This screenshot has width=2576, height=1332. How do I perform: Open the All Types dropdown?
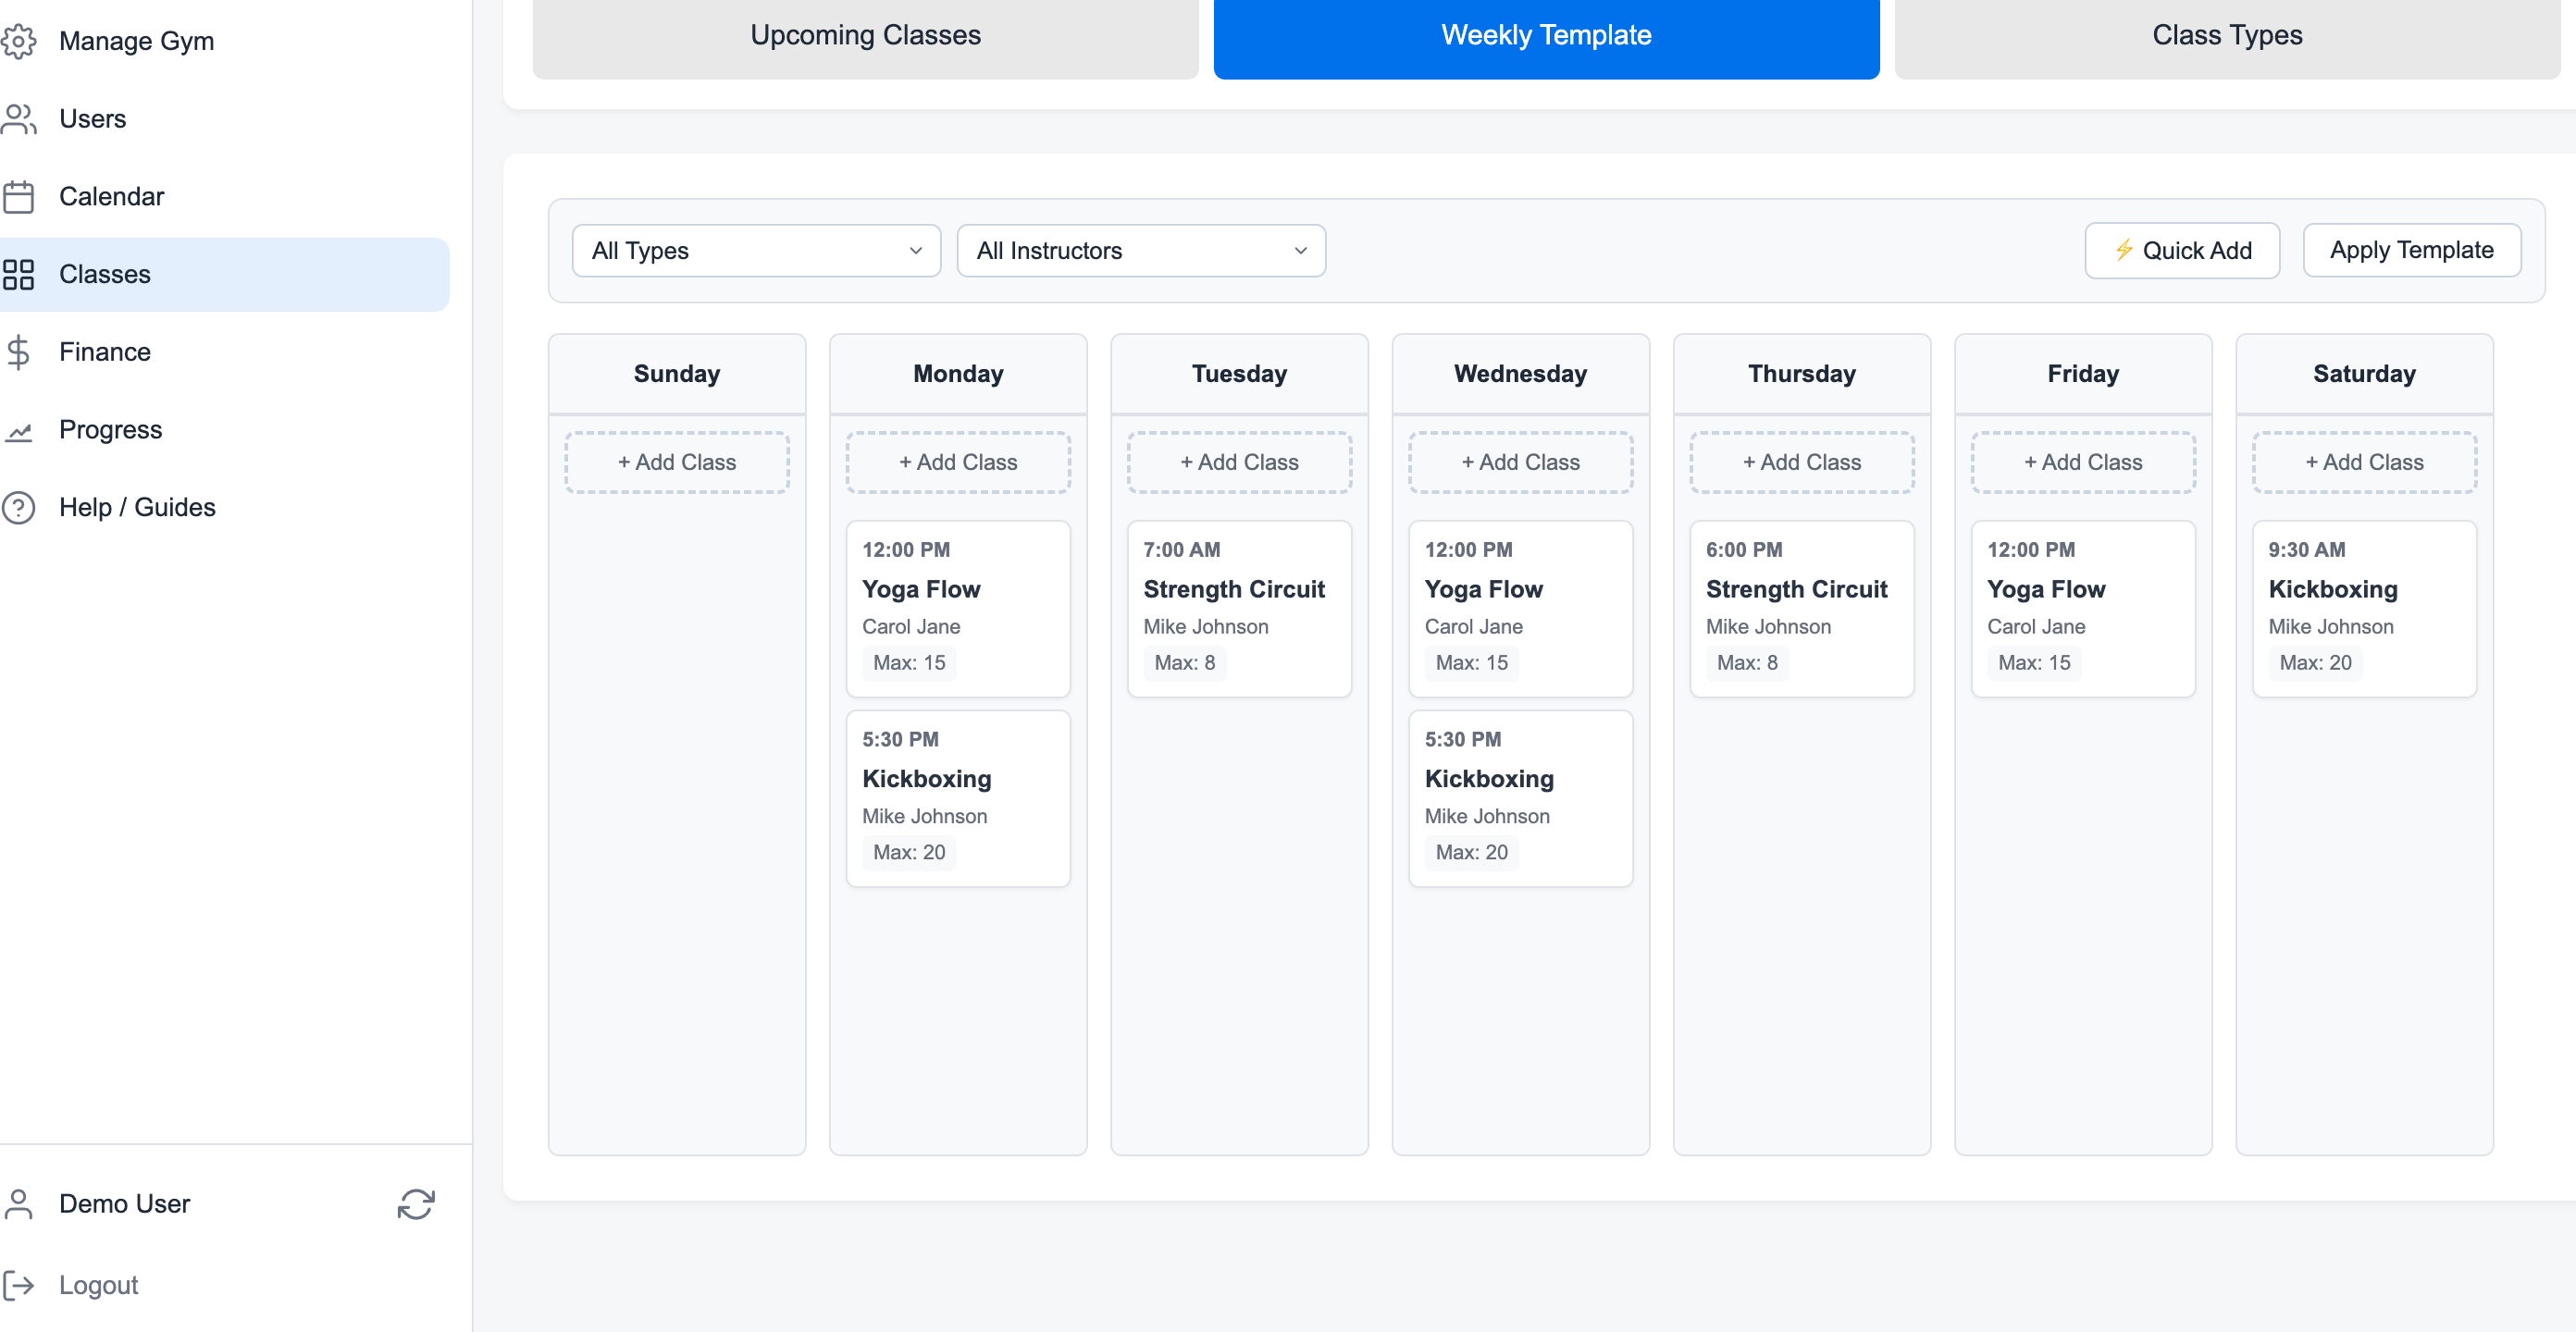756,250
